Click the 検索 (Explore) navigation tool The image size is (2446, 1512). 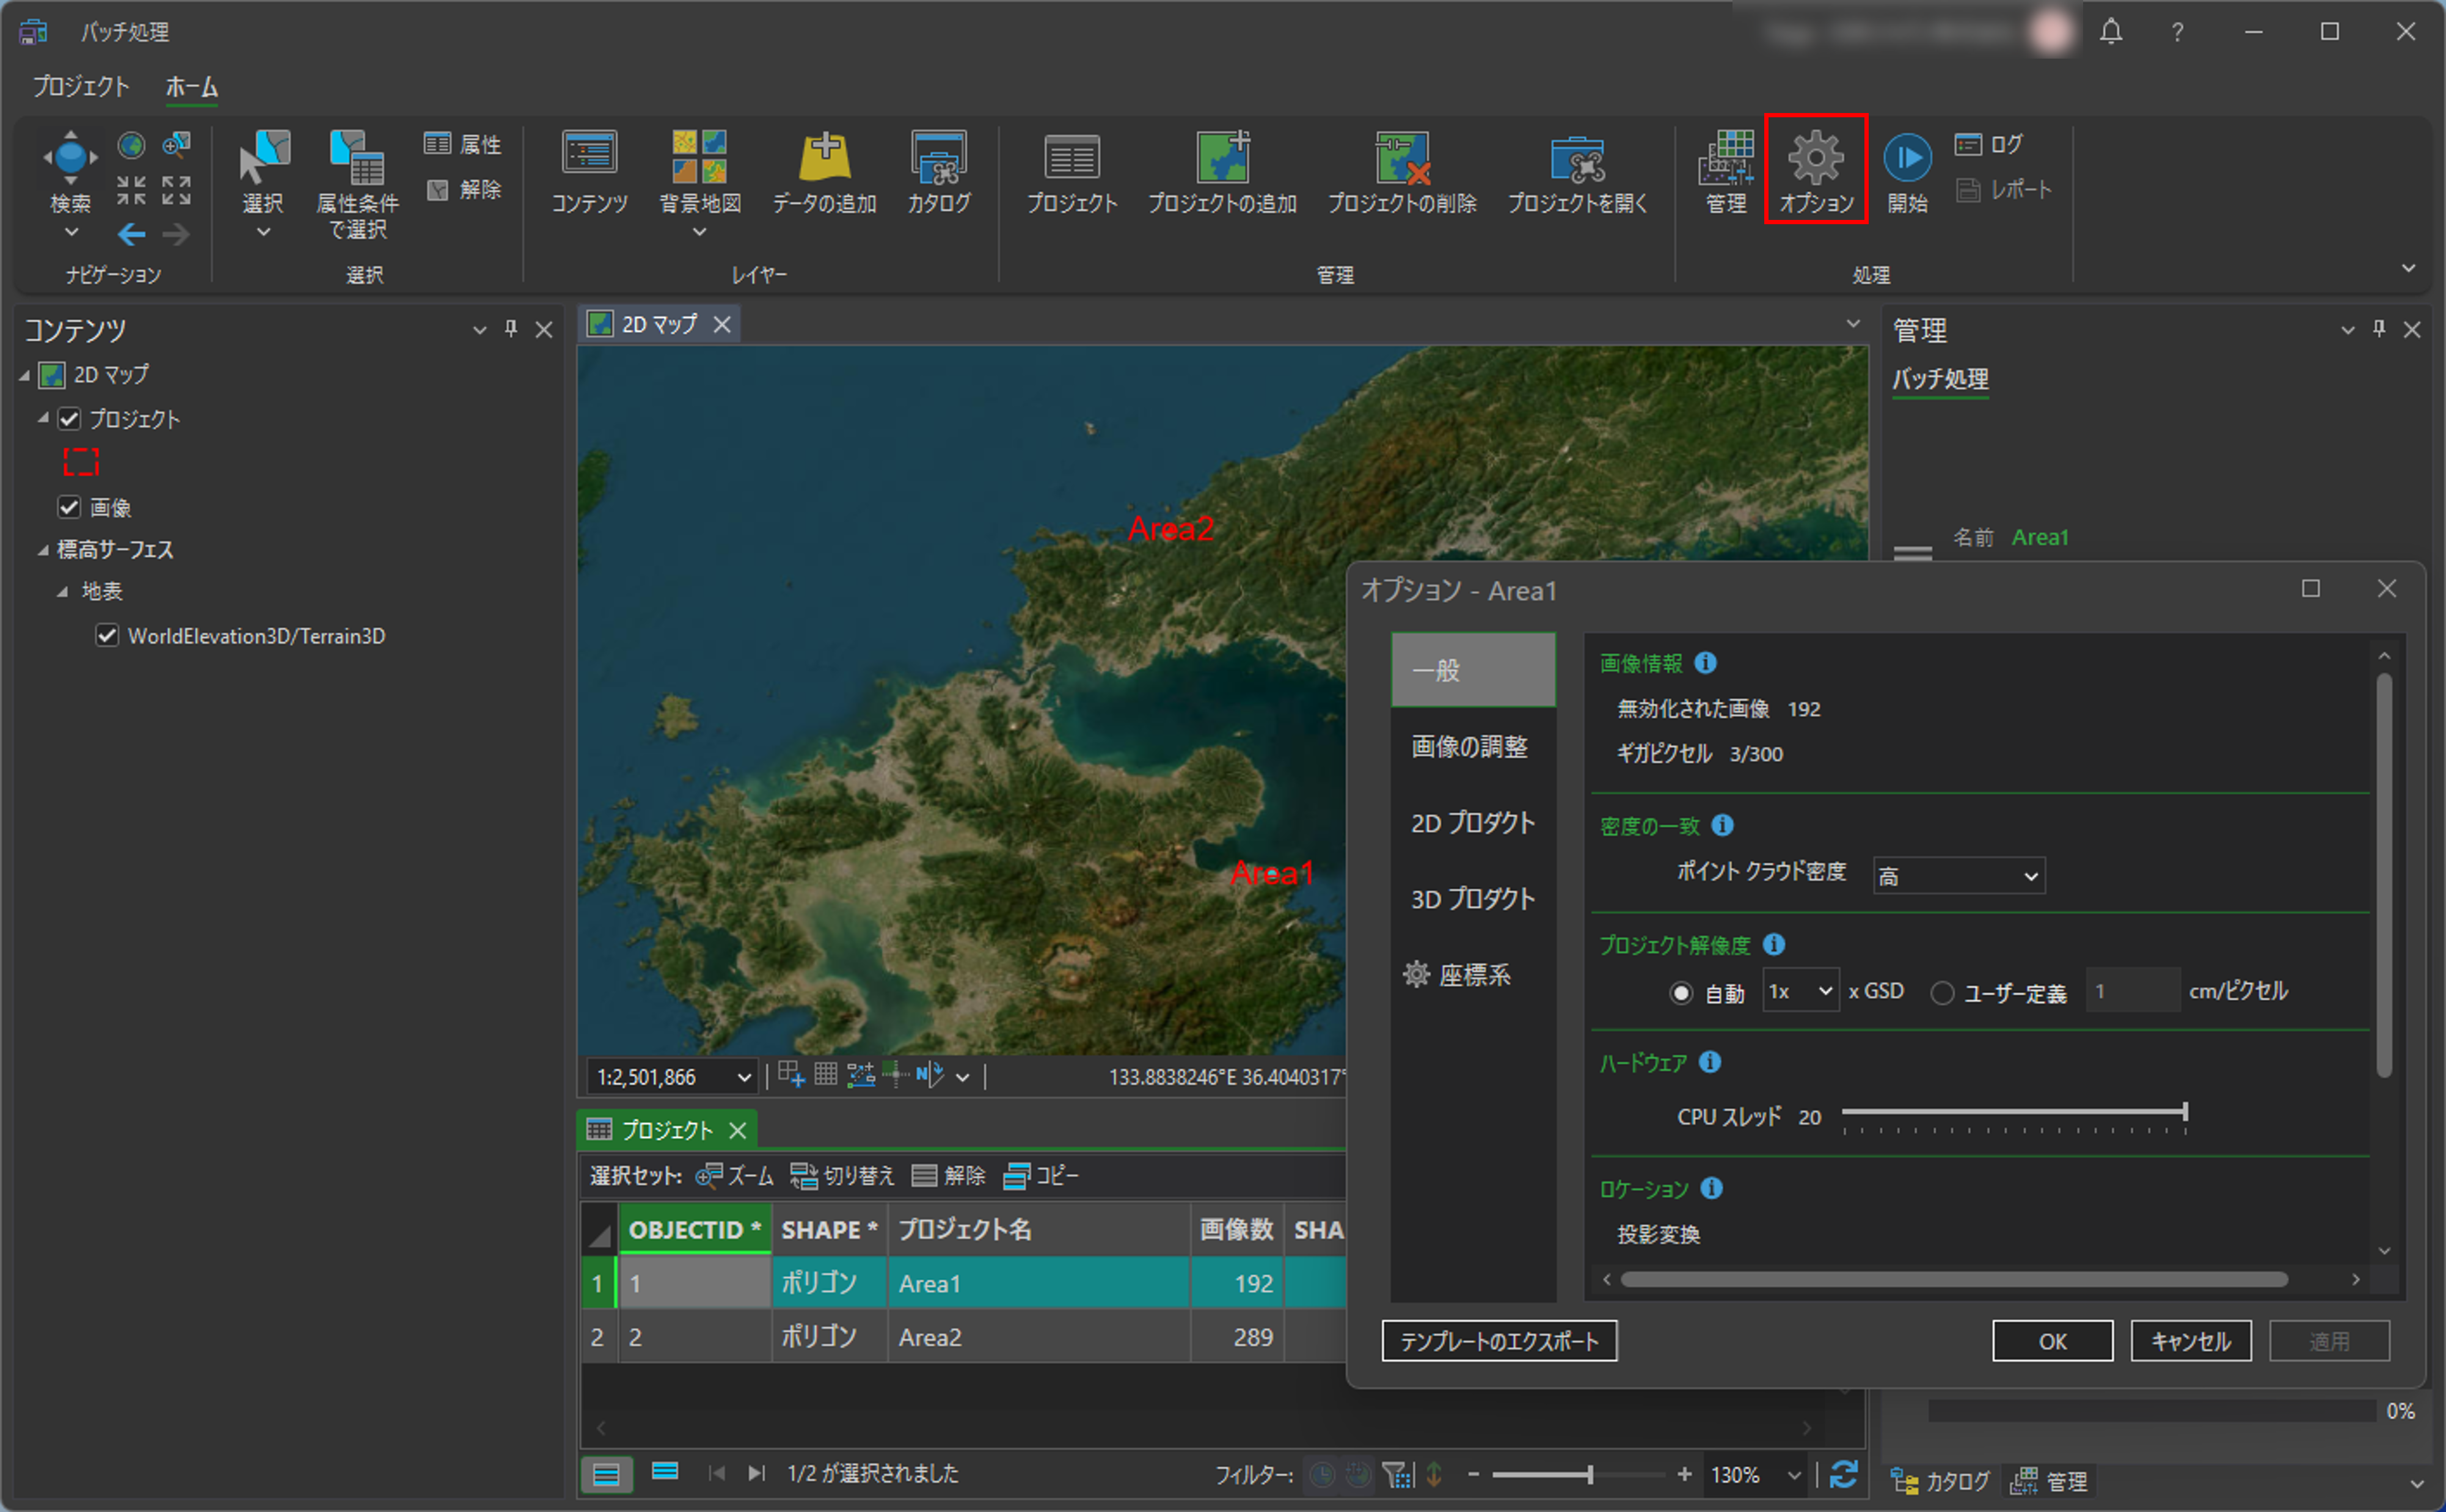[70, 158]
